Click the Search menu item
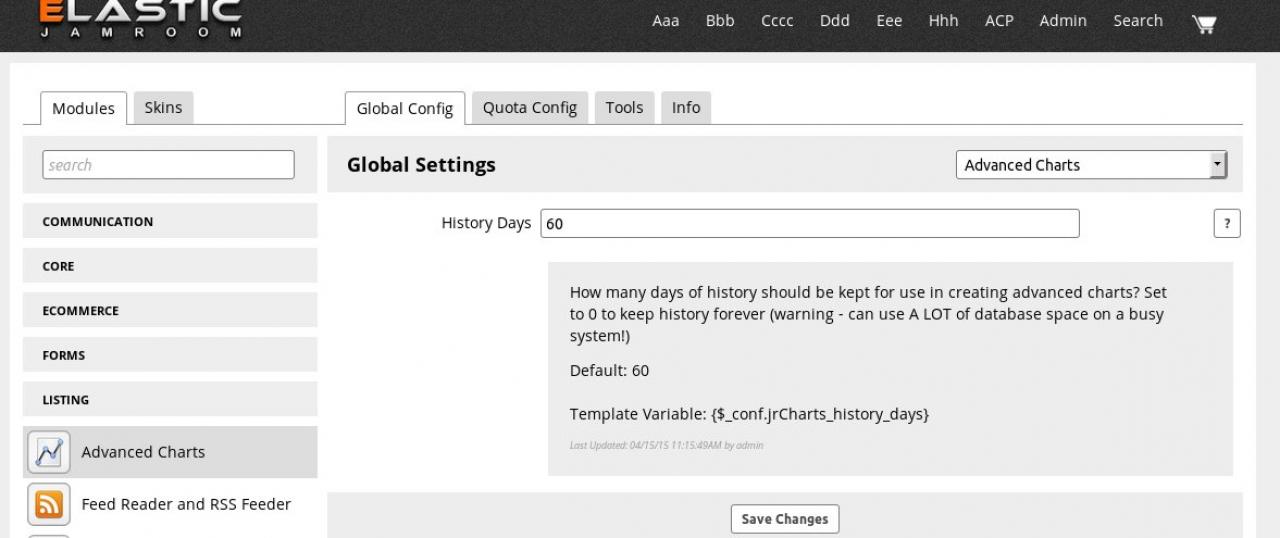This screenshot has width=1280, height=538. click(1138, 21)
